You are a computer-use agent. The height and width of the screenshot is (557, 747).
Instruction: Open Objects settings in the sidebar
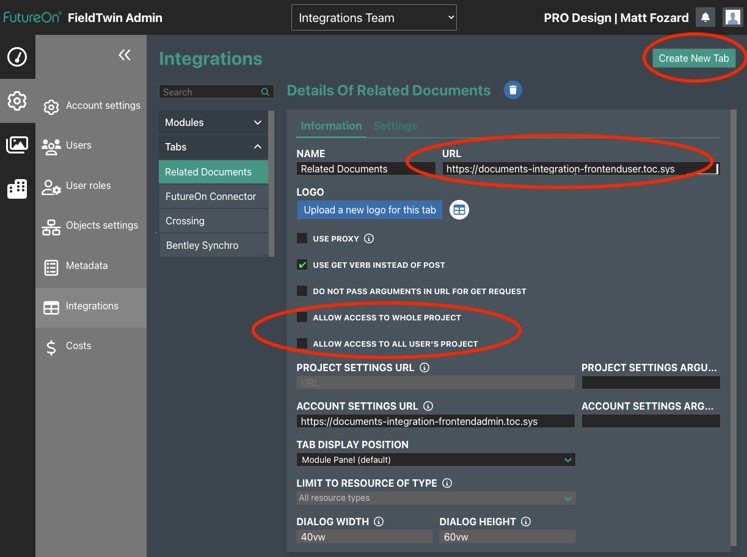pyautogui.click(x=91, y=226)
